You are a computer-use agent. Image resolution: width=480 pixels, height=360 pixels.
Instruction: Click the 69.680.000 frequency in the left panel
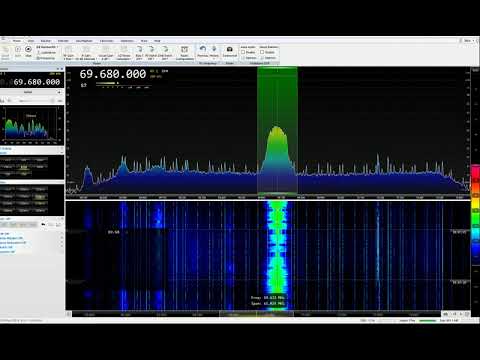click(x=37, y=82)
